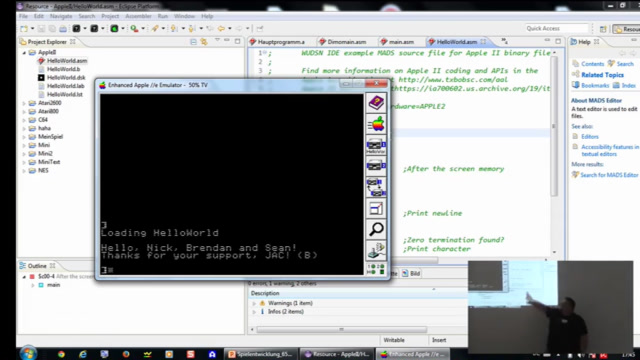Open the Open Perspective icon

point(603,29)
